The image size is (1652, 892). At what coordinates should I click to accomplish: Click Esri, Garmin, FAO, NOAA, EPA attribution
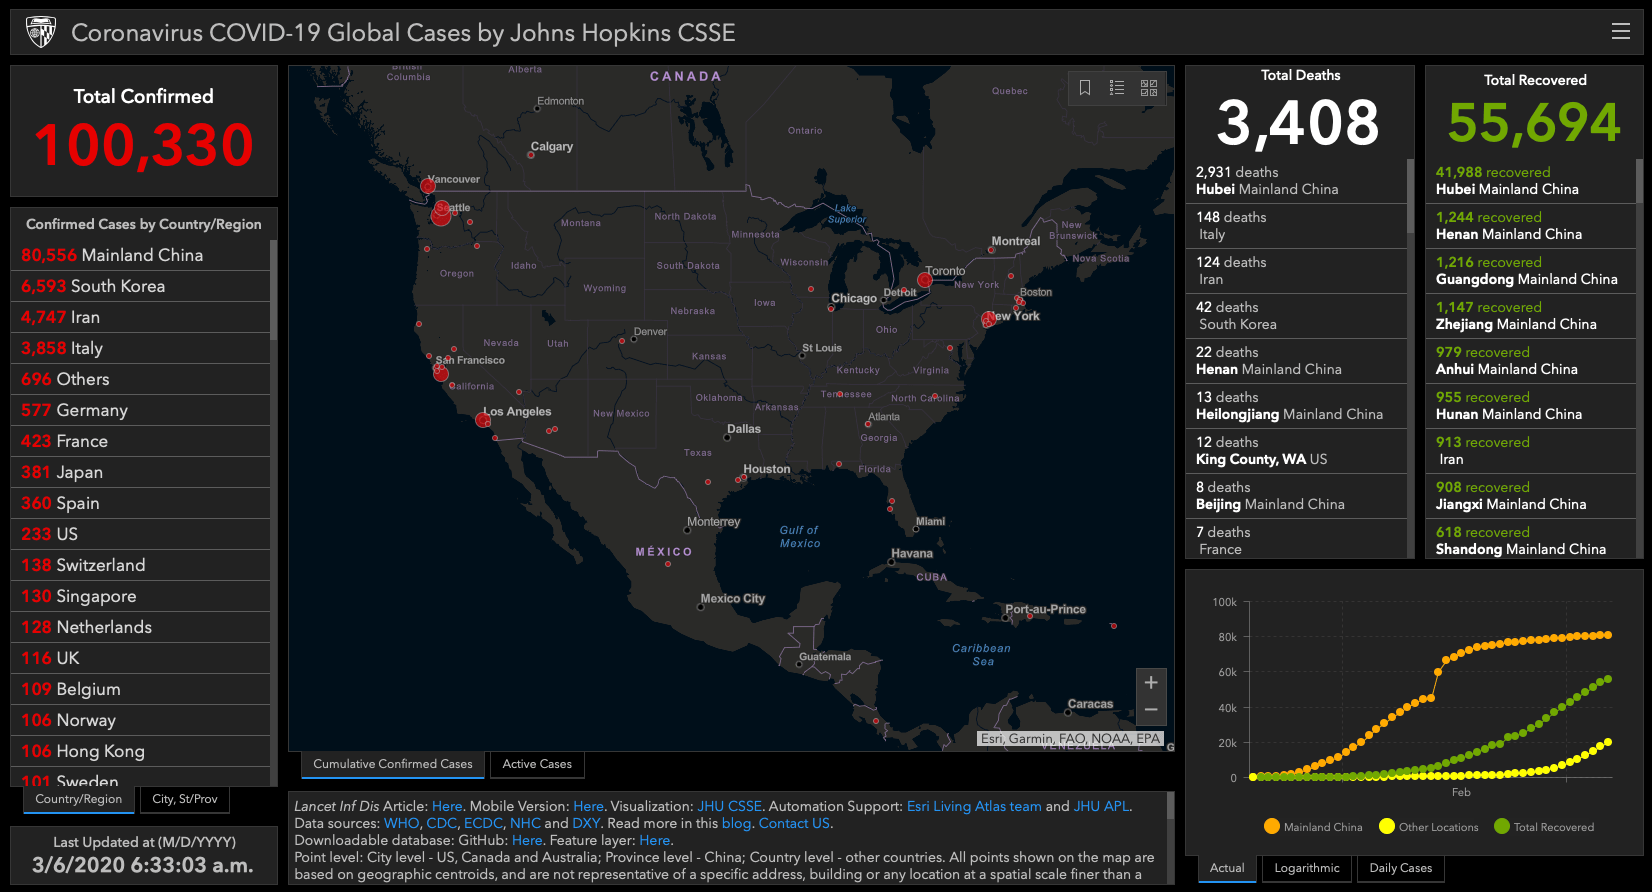(x=1070, y=739)
